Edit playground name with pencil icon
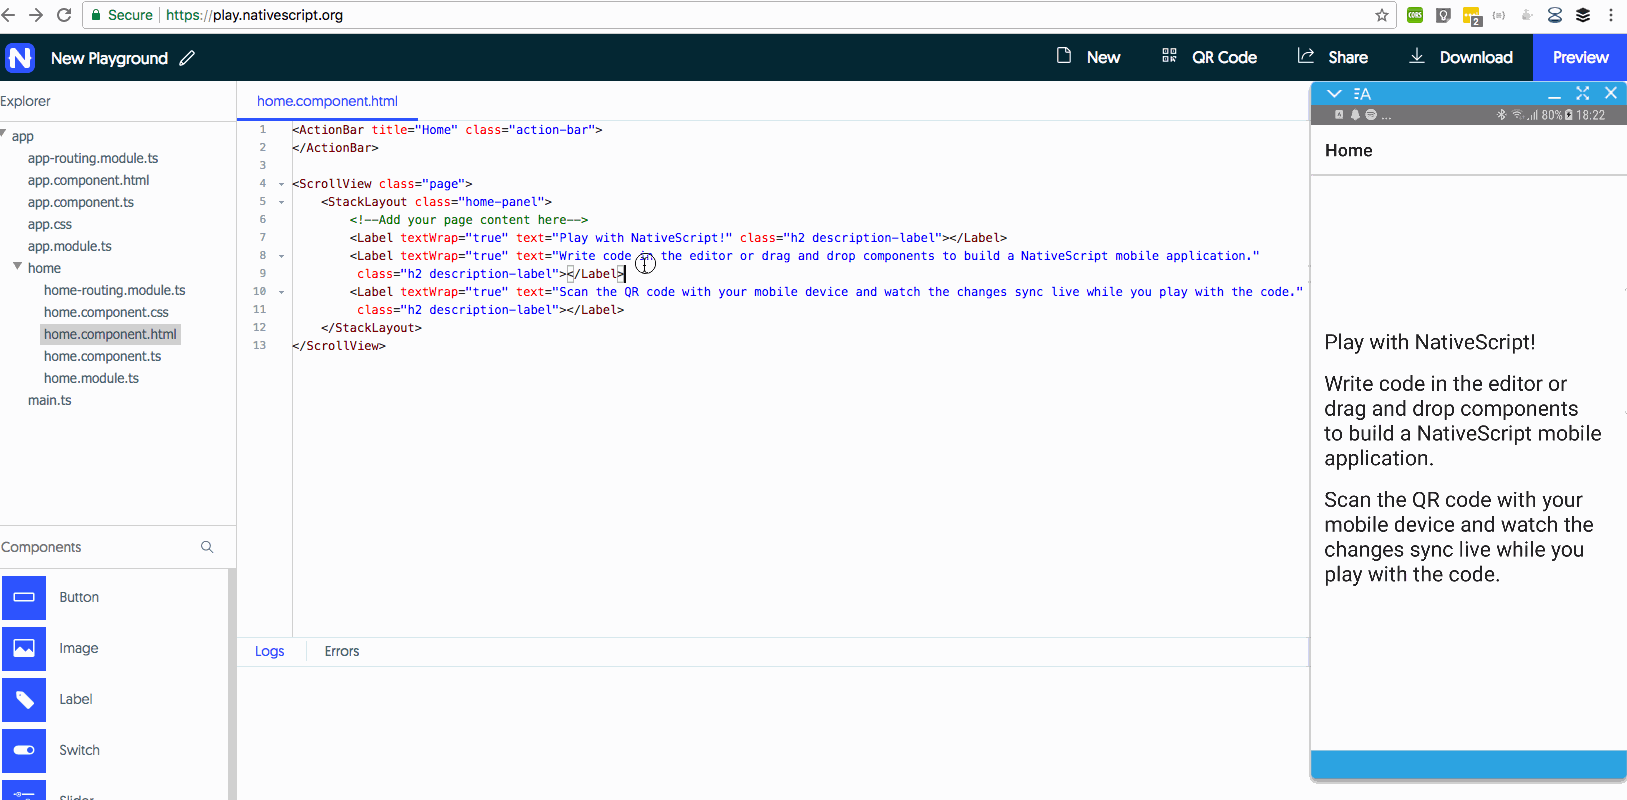Screen dimensions: 1627x800 (x=187, y=58)
